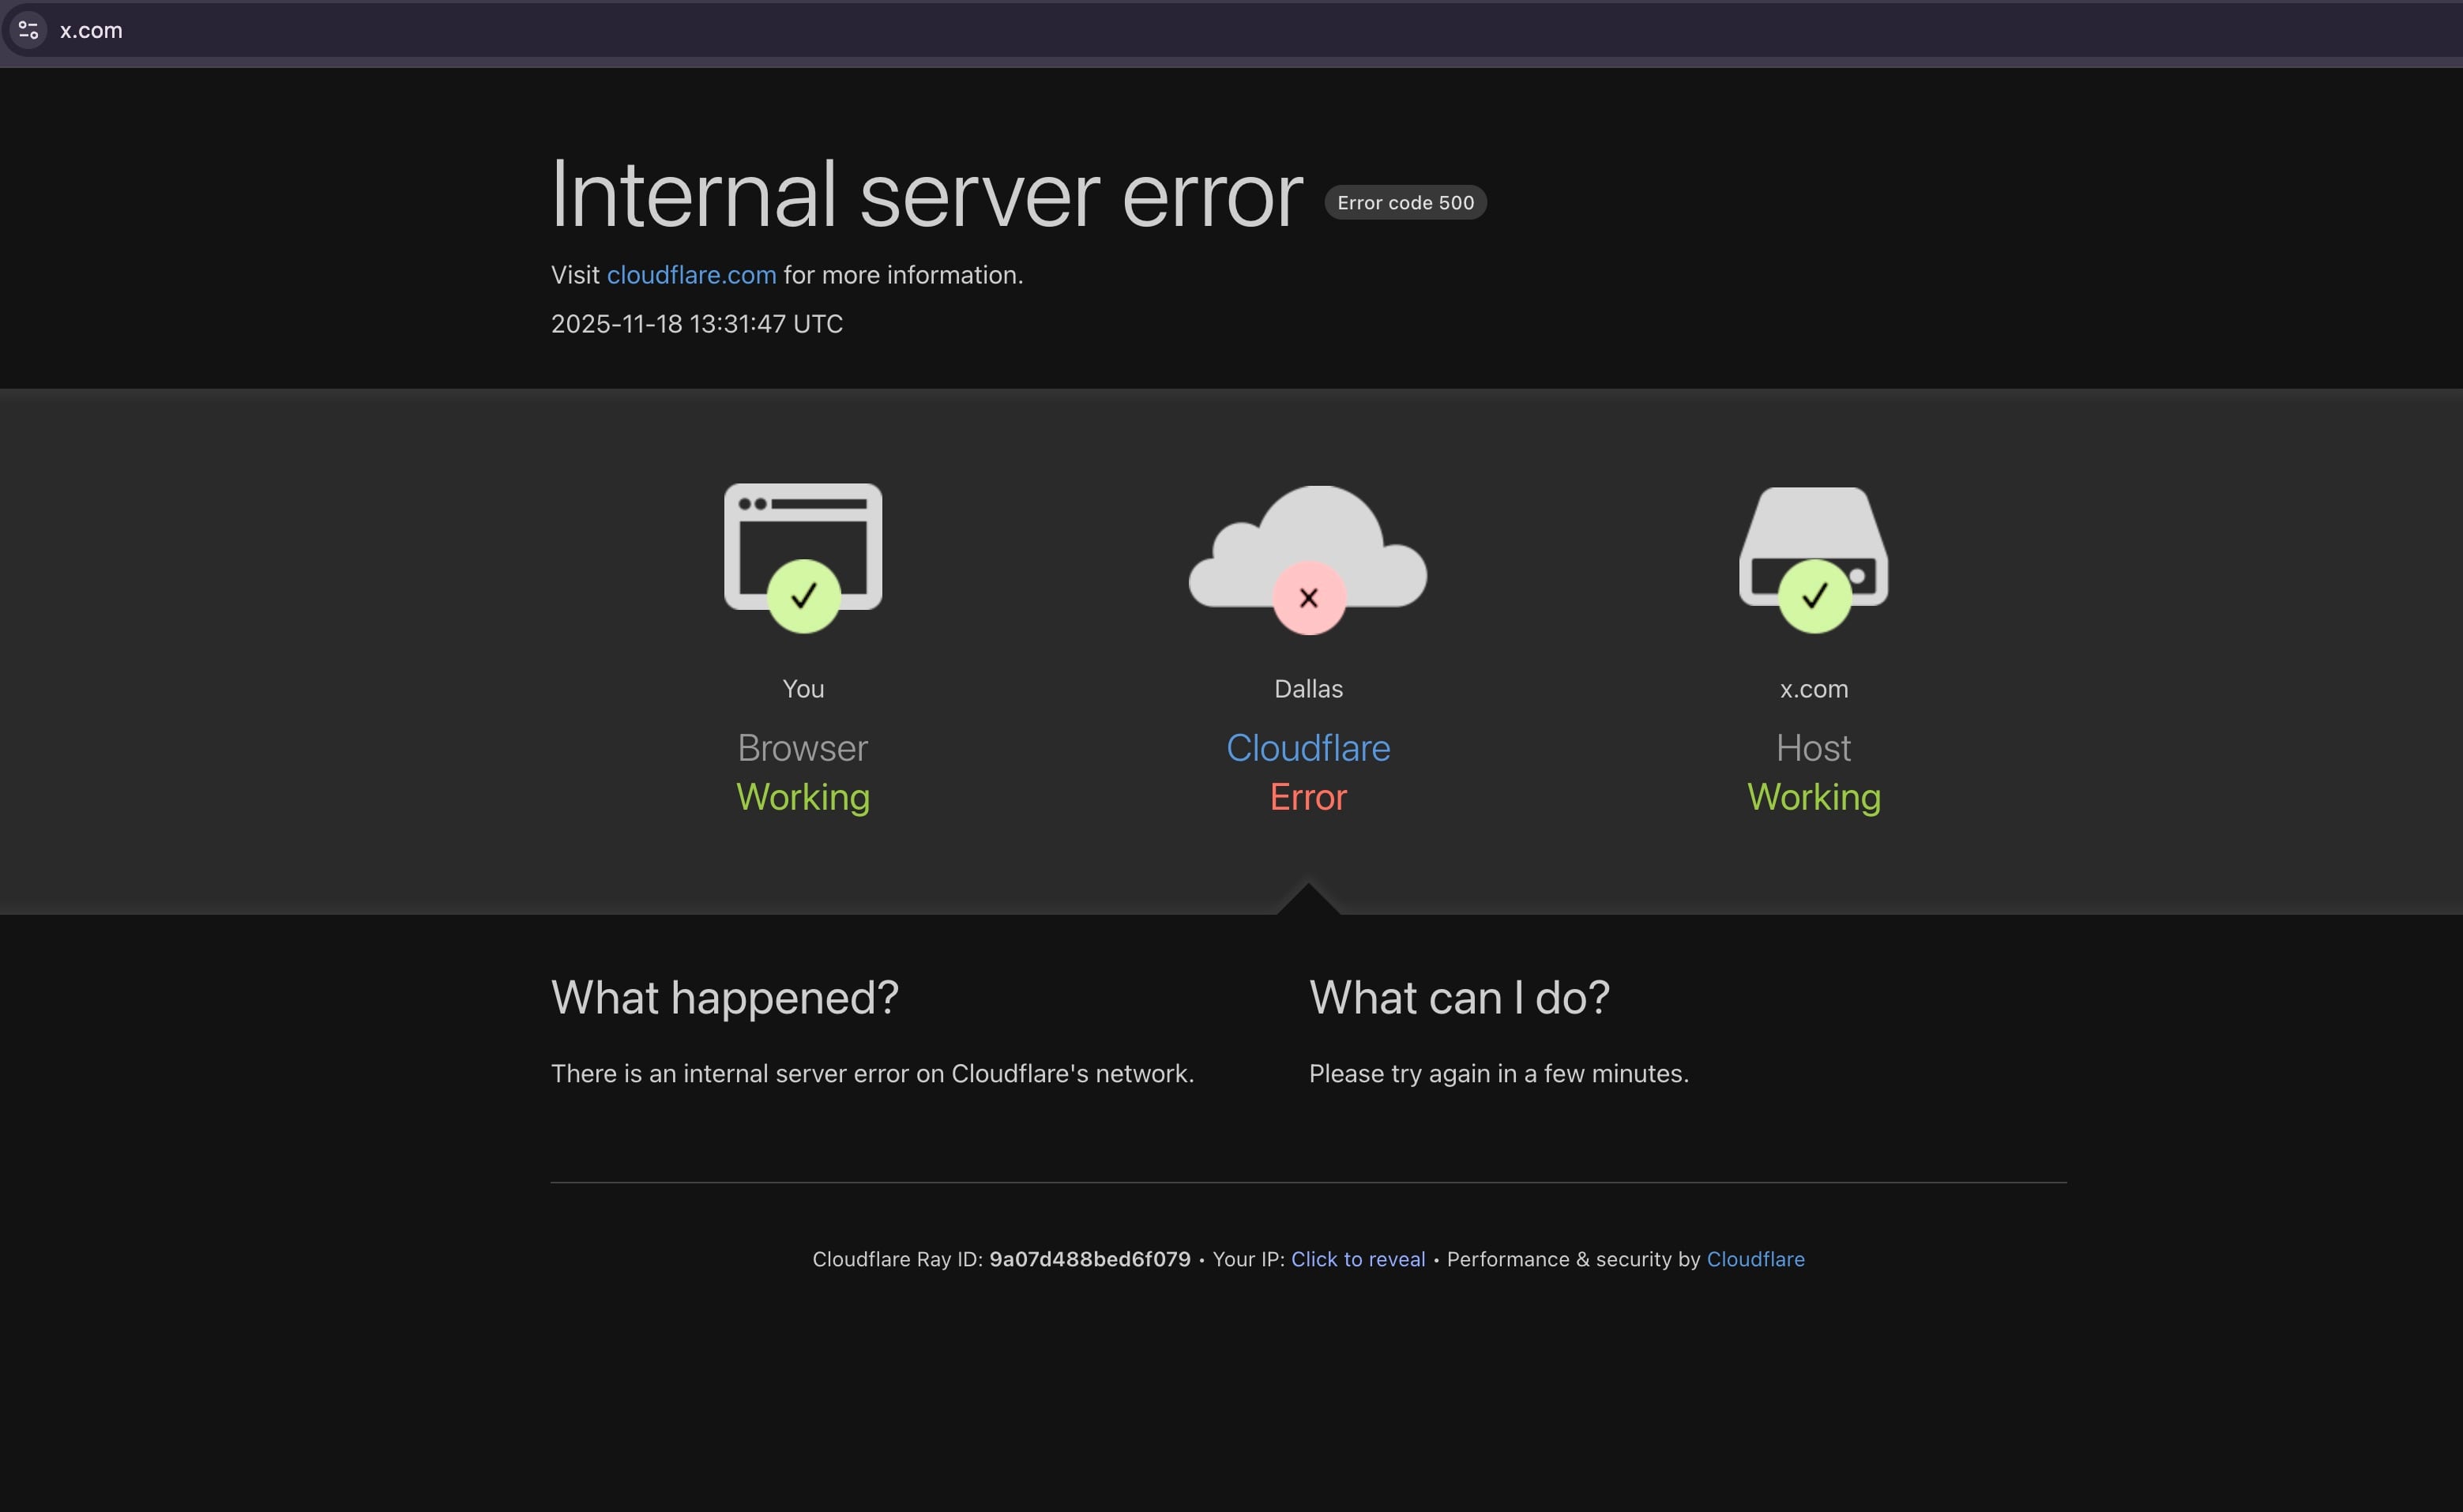Click the "Dallas" location label
2463x1512 pixels.
(1308, 688)
